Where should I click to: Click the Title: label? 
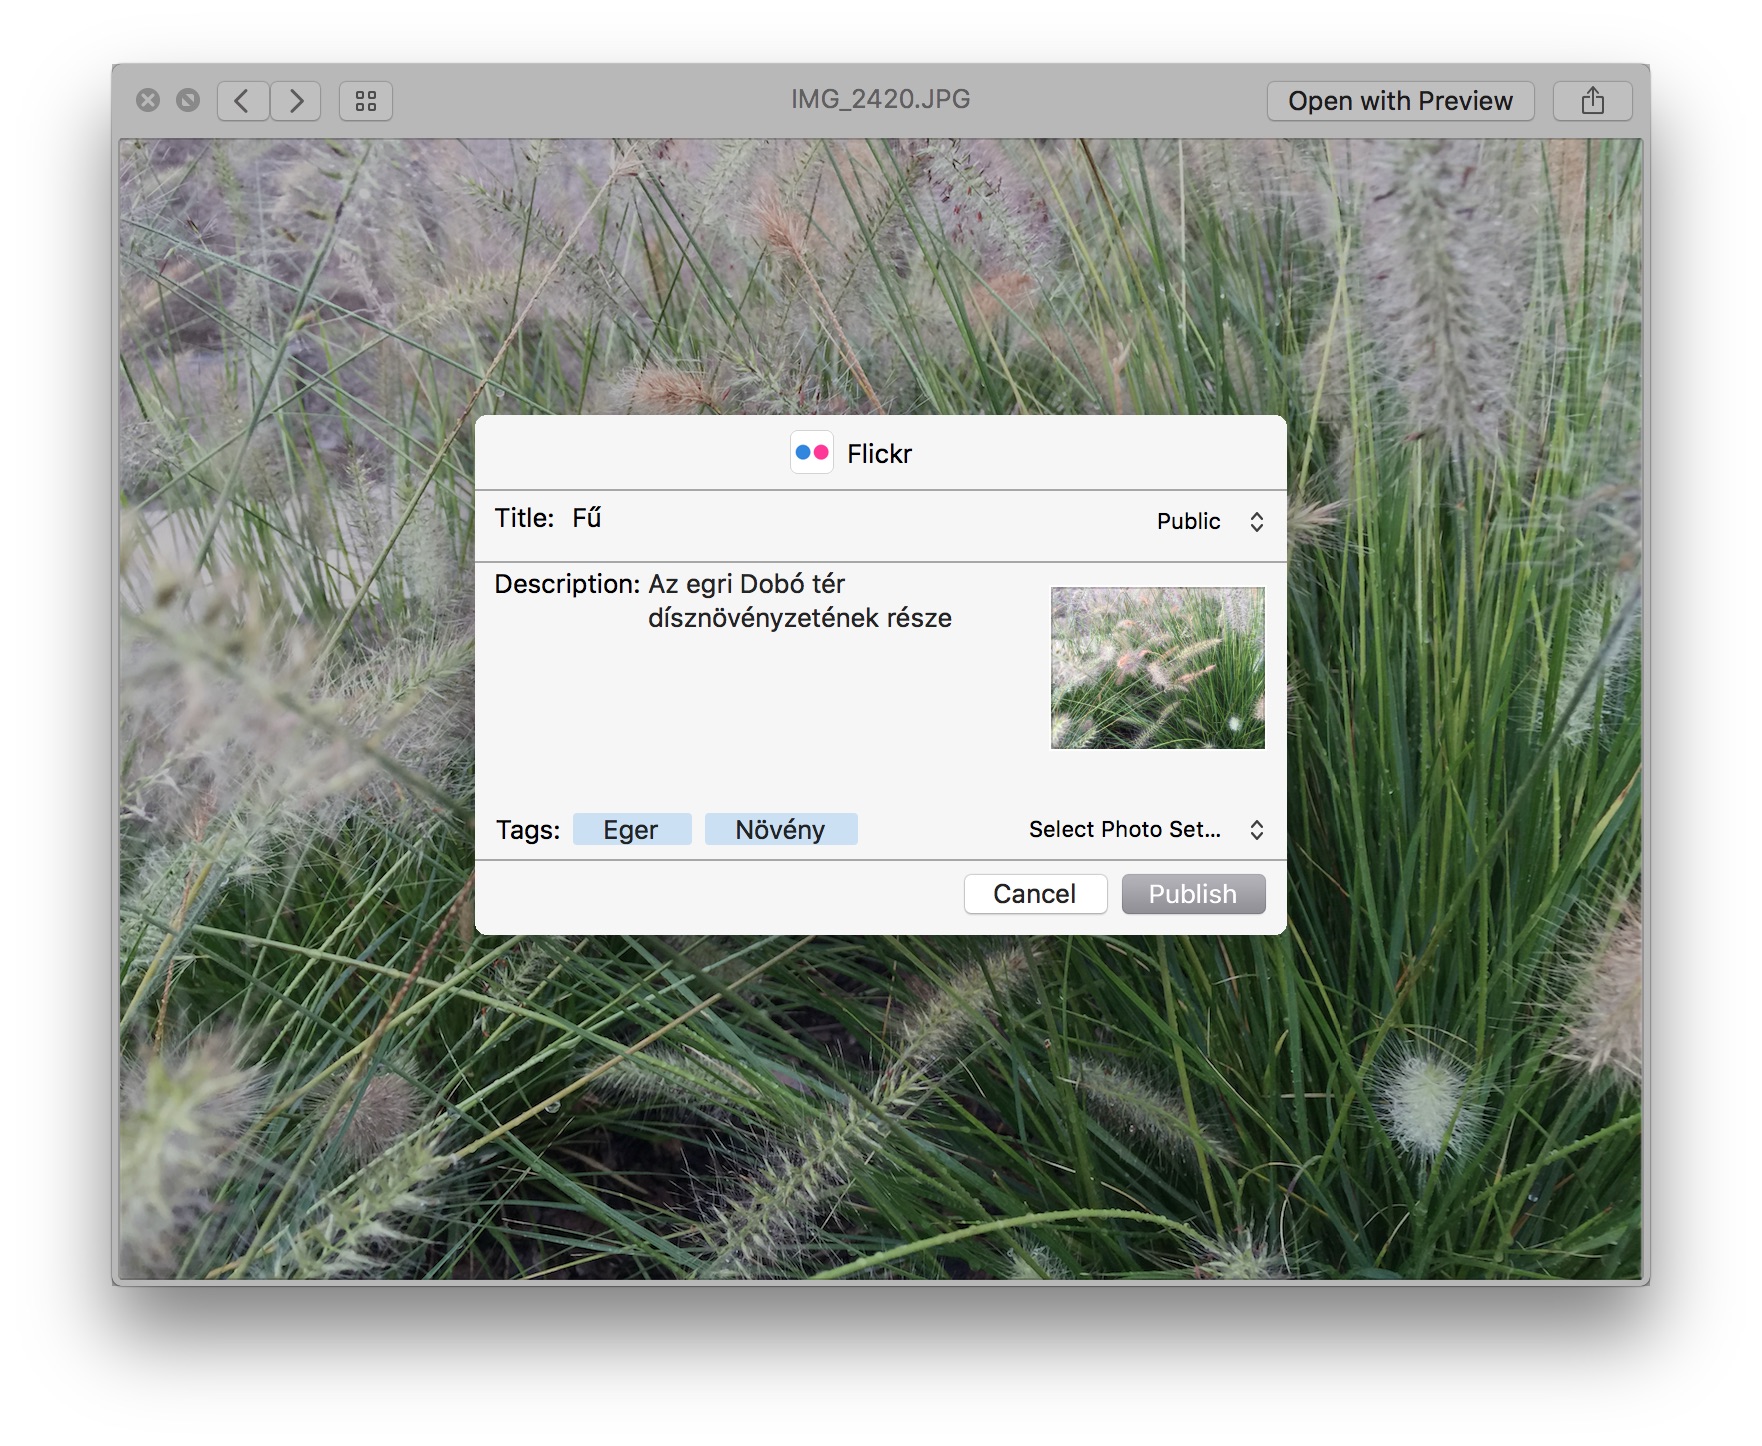tap(524, 518)
